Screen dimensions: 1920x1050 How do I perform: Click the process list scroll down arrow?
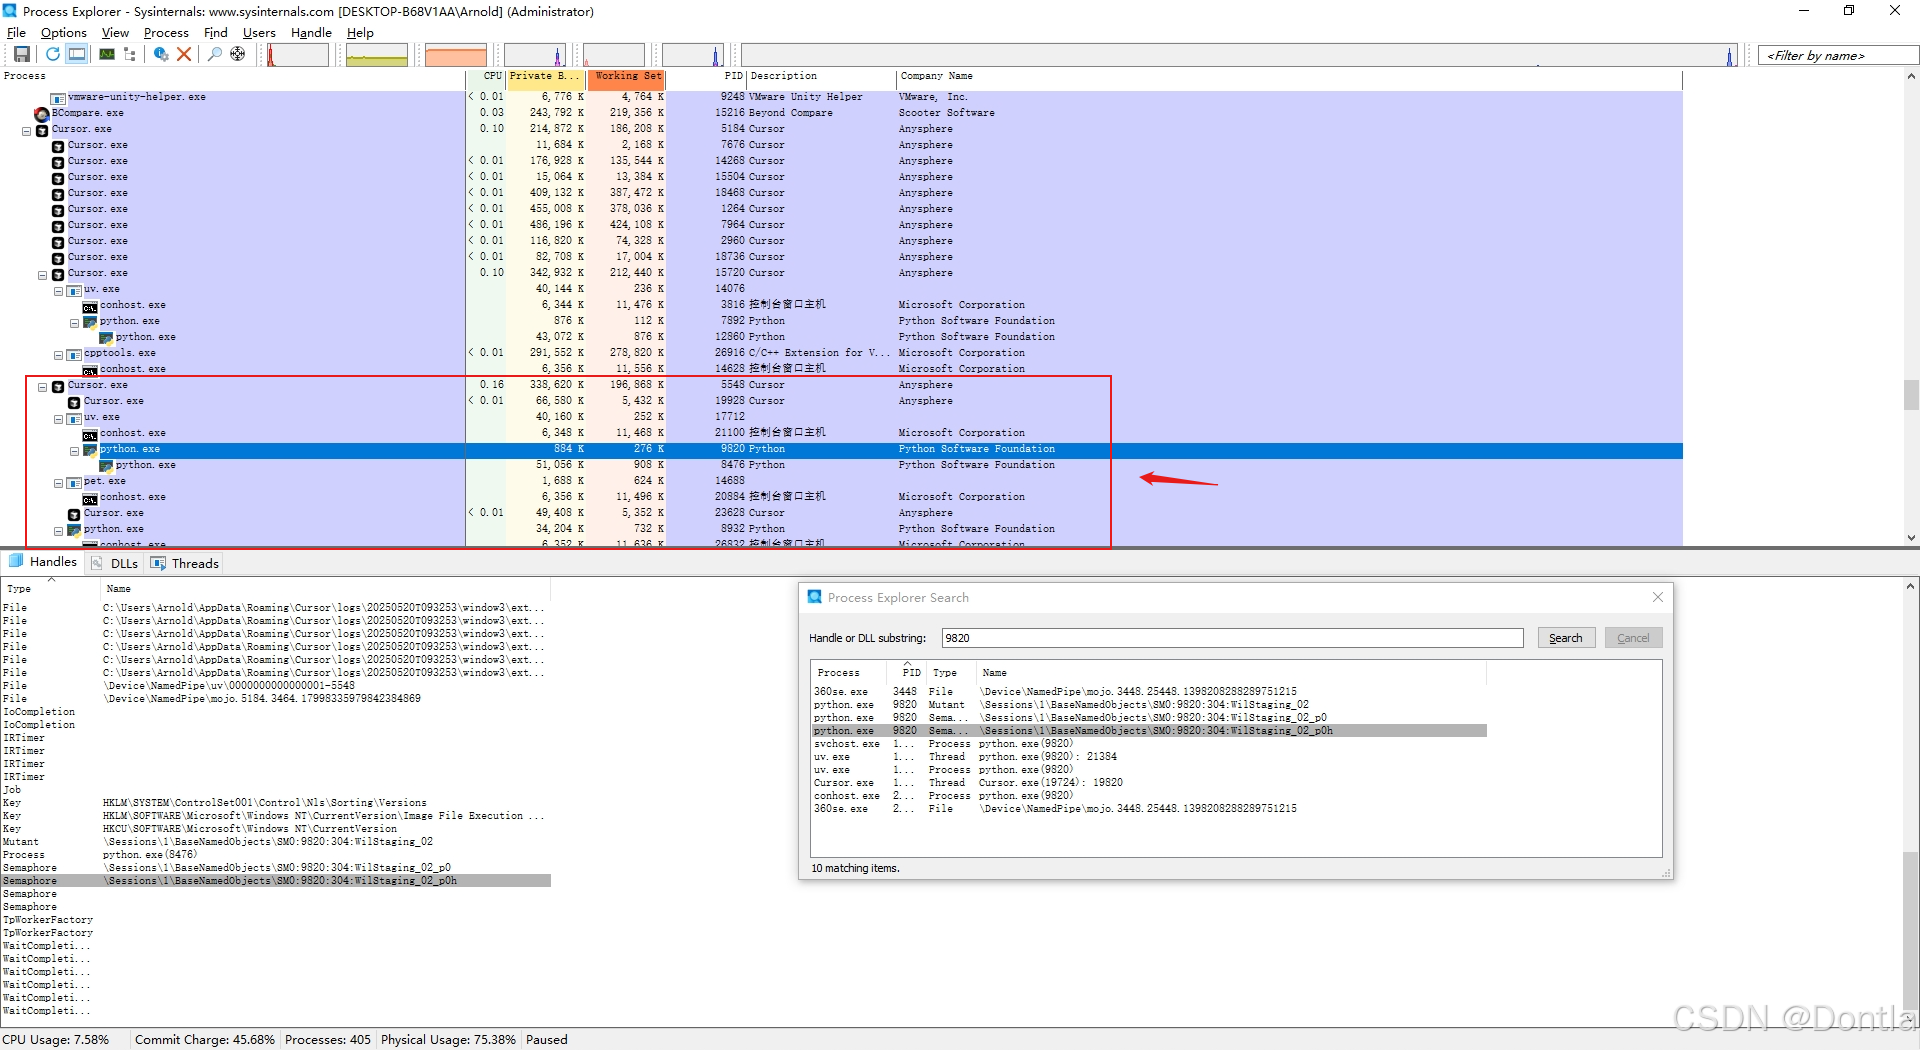1911,537
